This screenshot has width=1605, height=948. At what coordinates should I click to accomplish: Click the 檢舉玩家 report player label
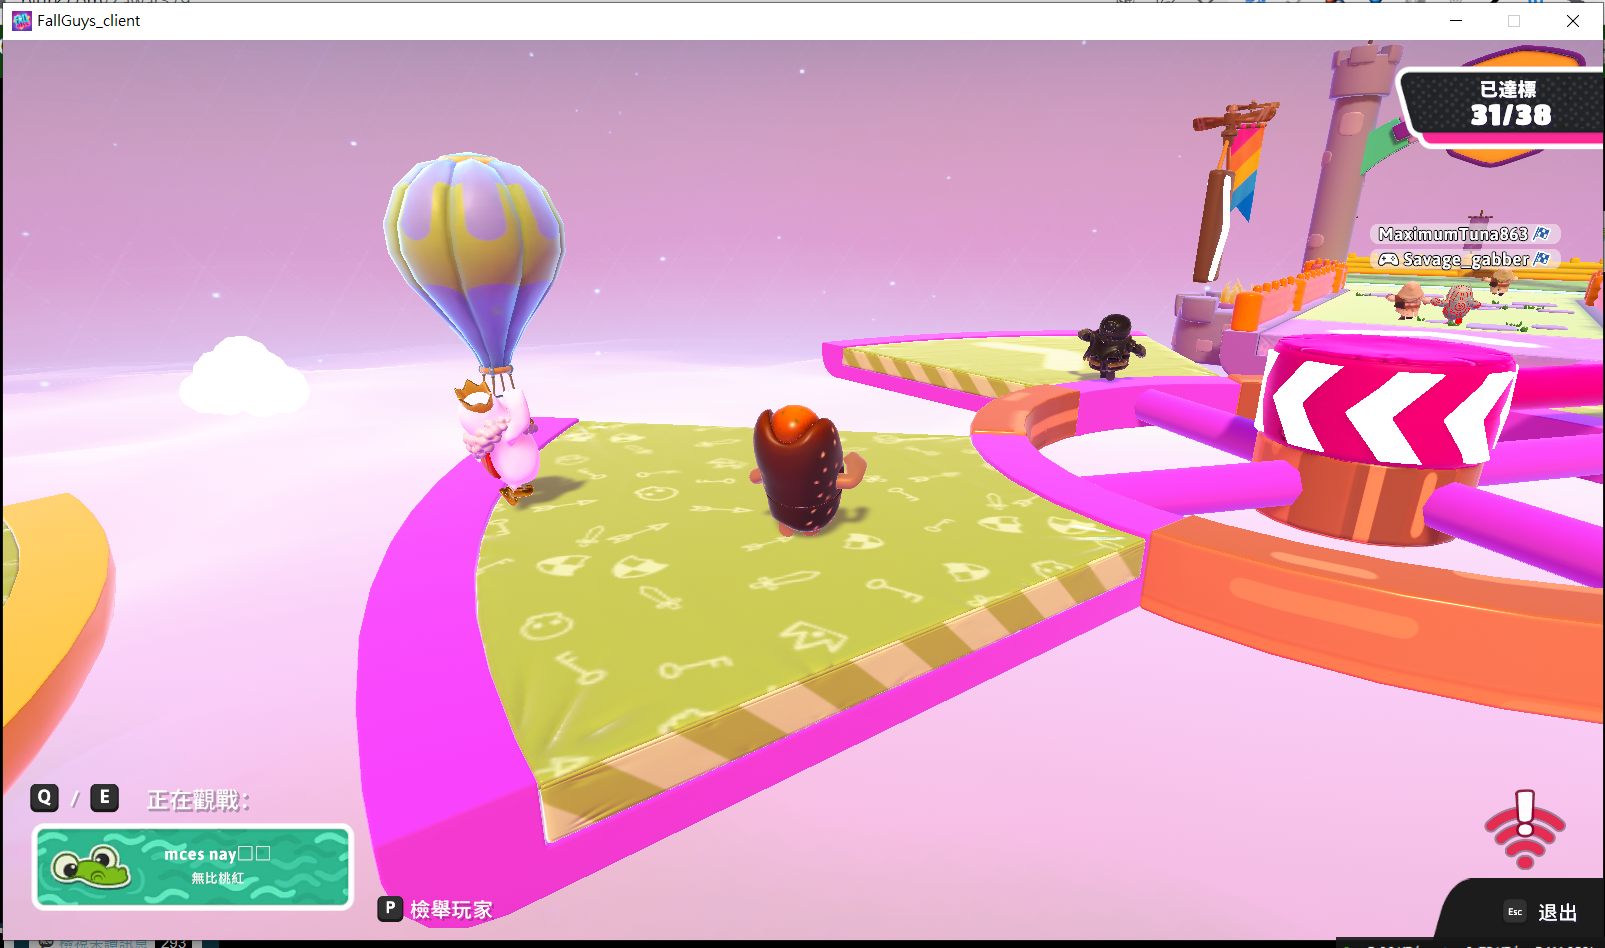pos(451,910)
